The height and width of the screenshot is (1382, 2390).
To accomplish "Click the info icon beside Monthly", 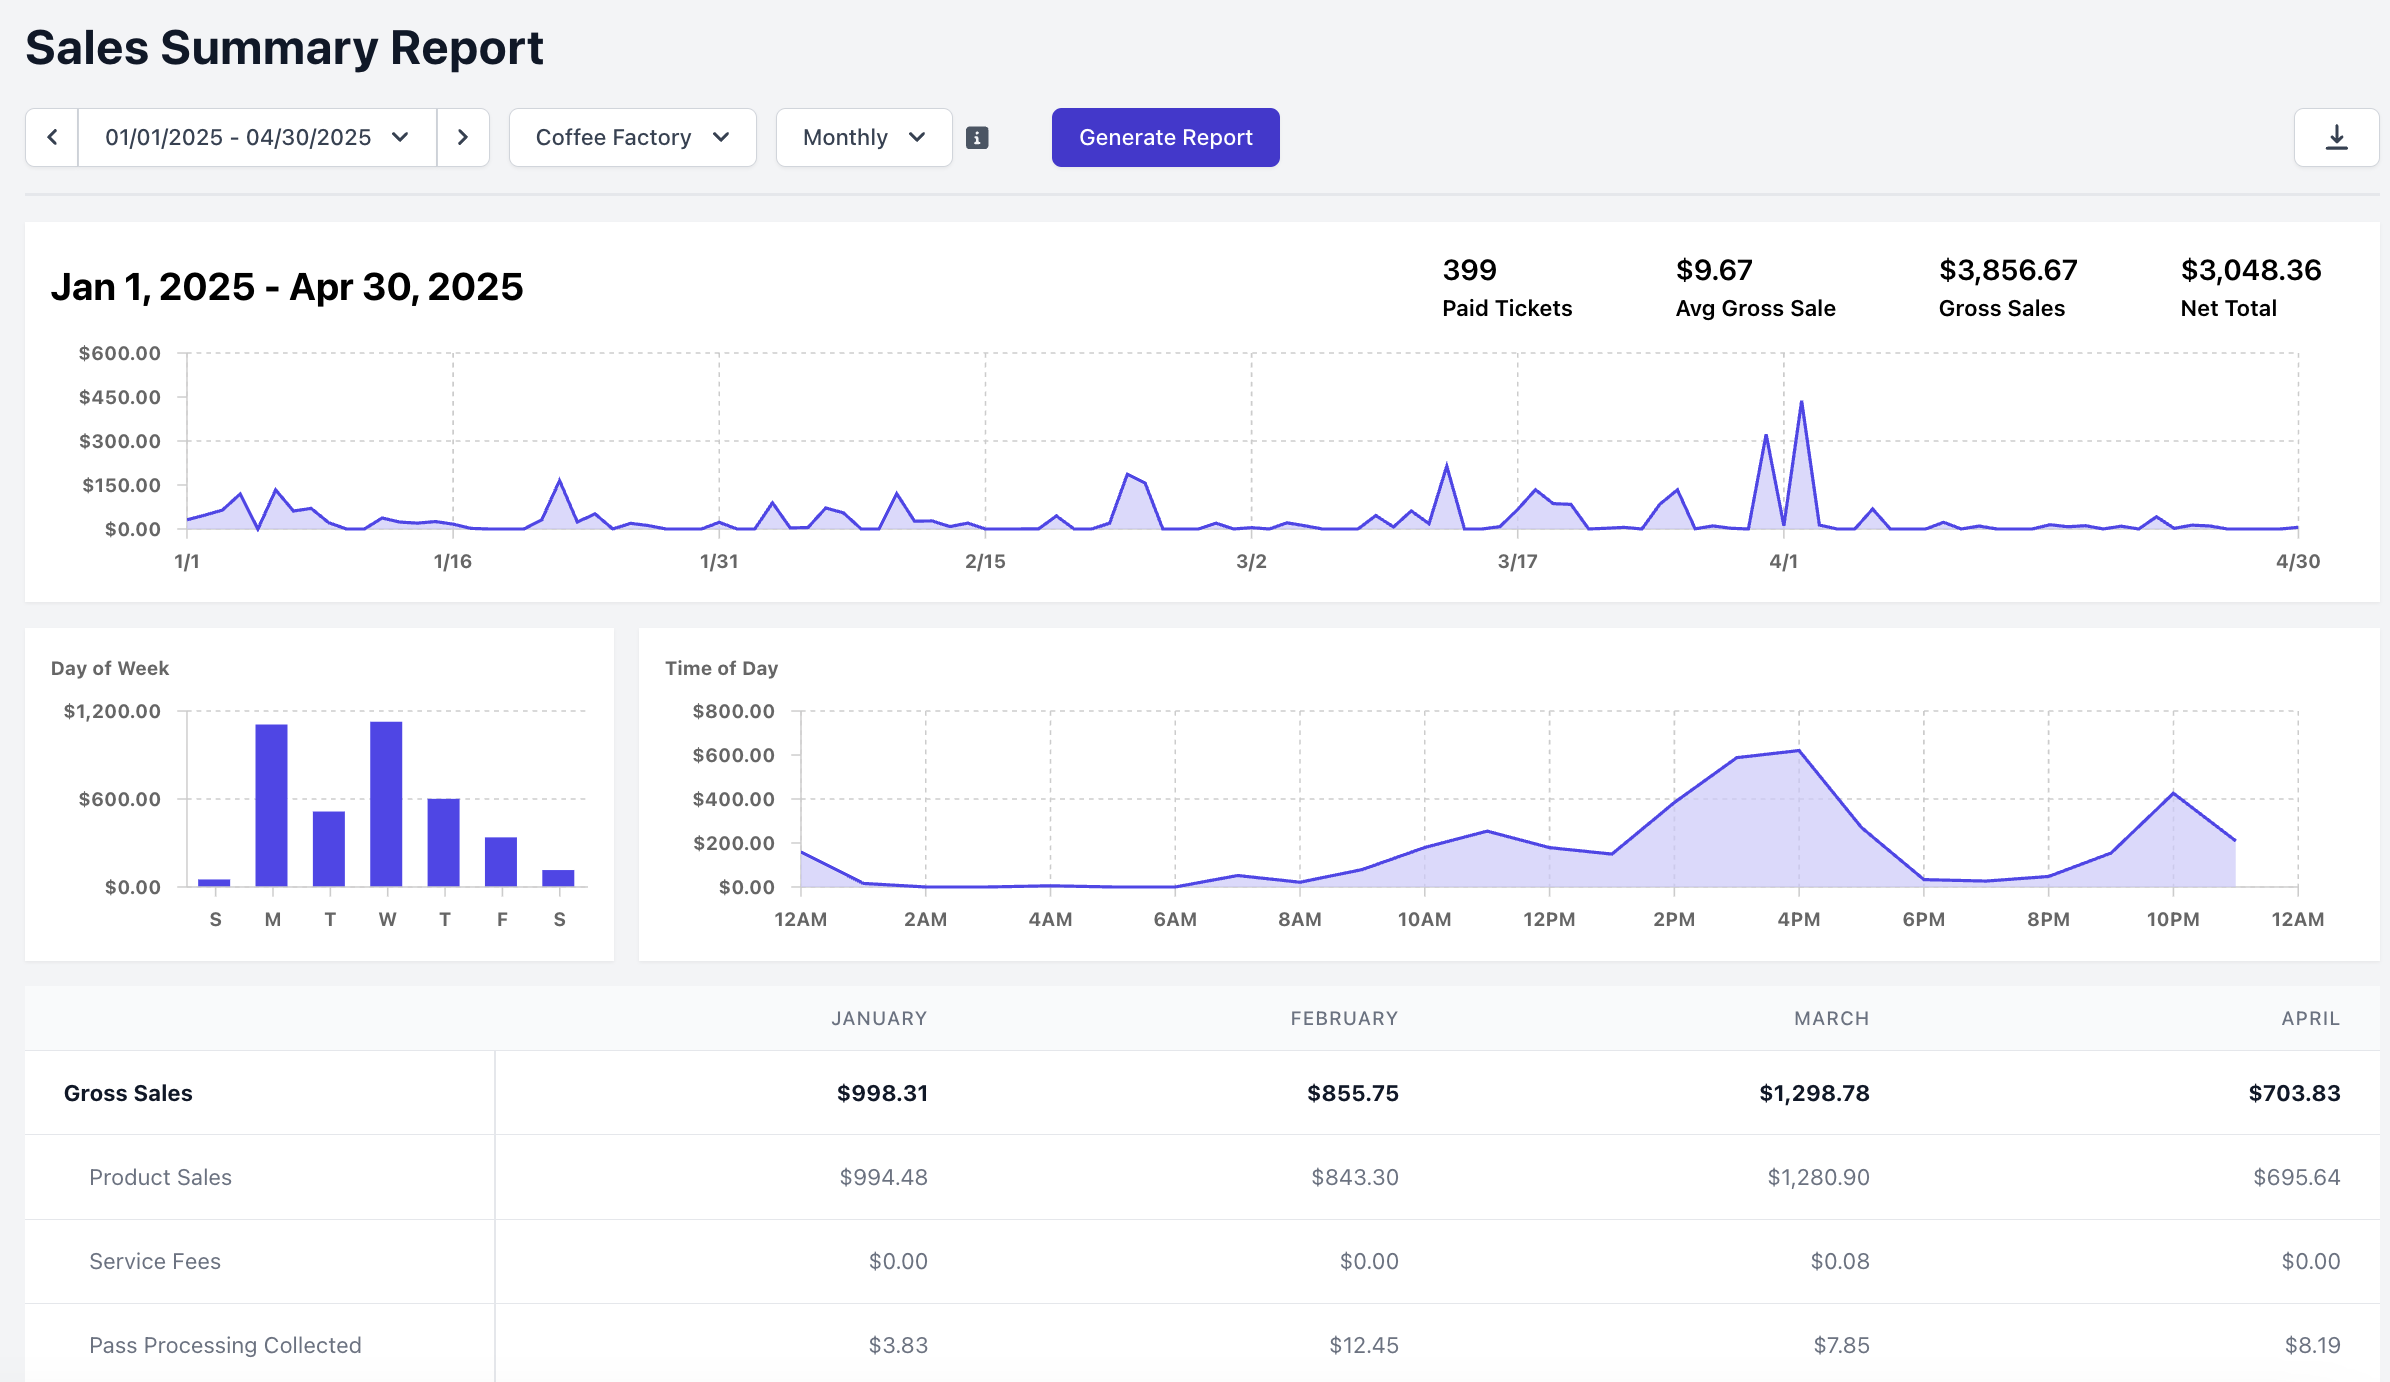I will 977,138.
